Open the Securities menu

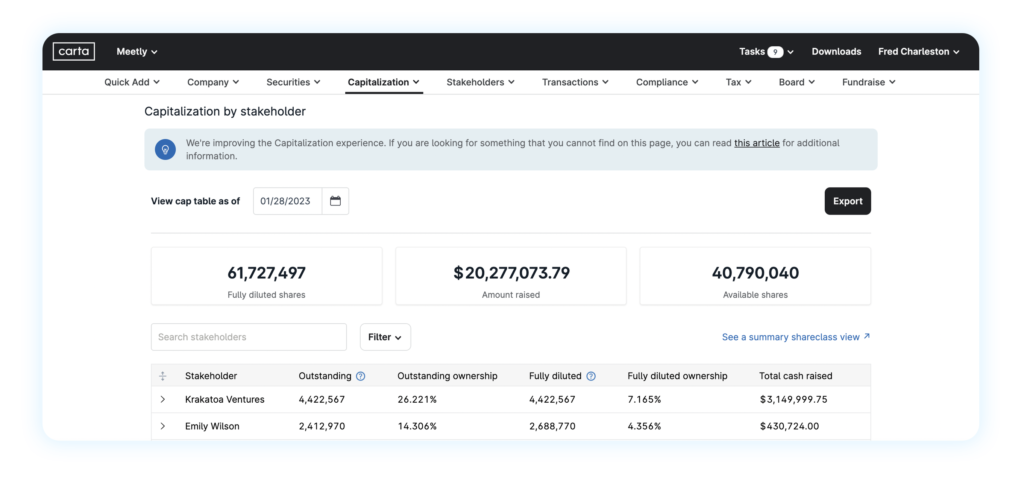(293, 82)
